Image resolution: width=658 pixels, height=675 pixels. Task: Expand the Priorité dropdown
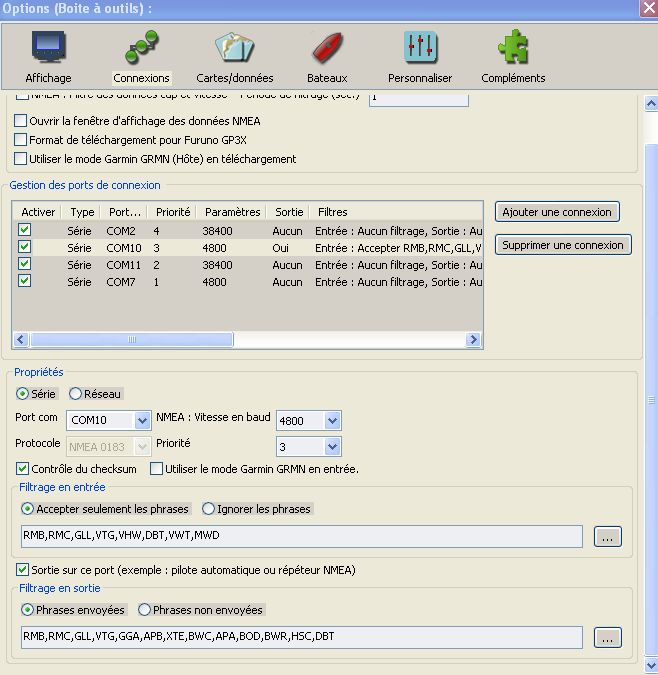point(333,447)
